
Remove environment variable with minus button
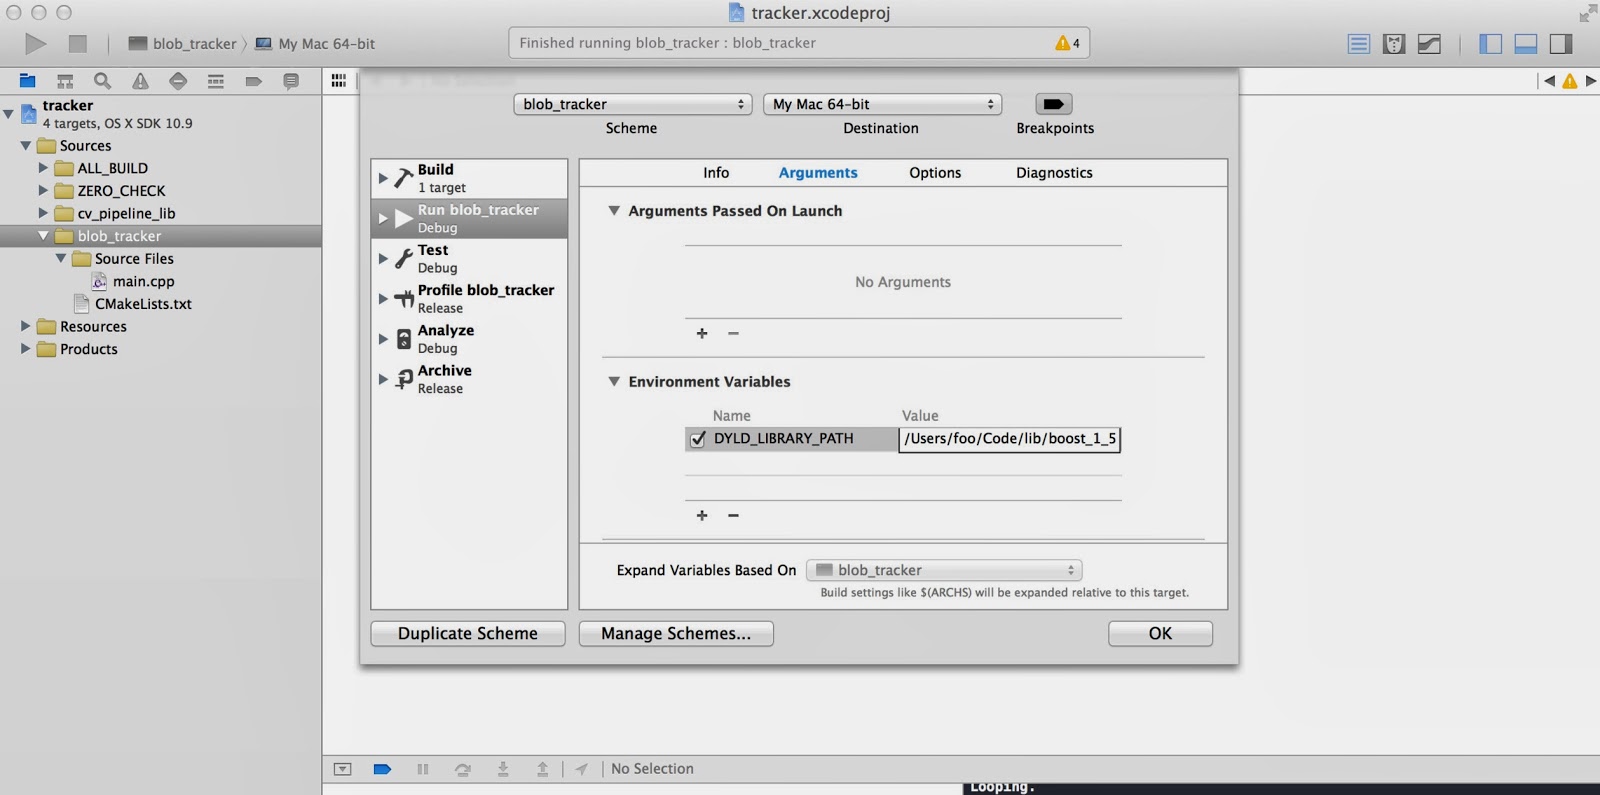(733, 515)
